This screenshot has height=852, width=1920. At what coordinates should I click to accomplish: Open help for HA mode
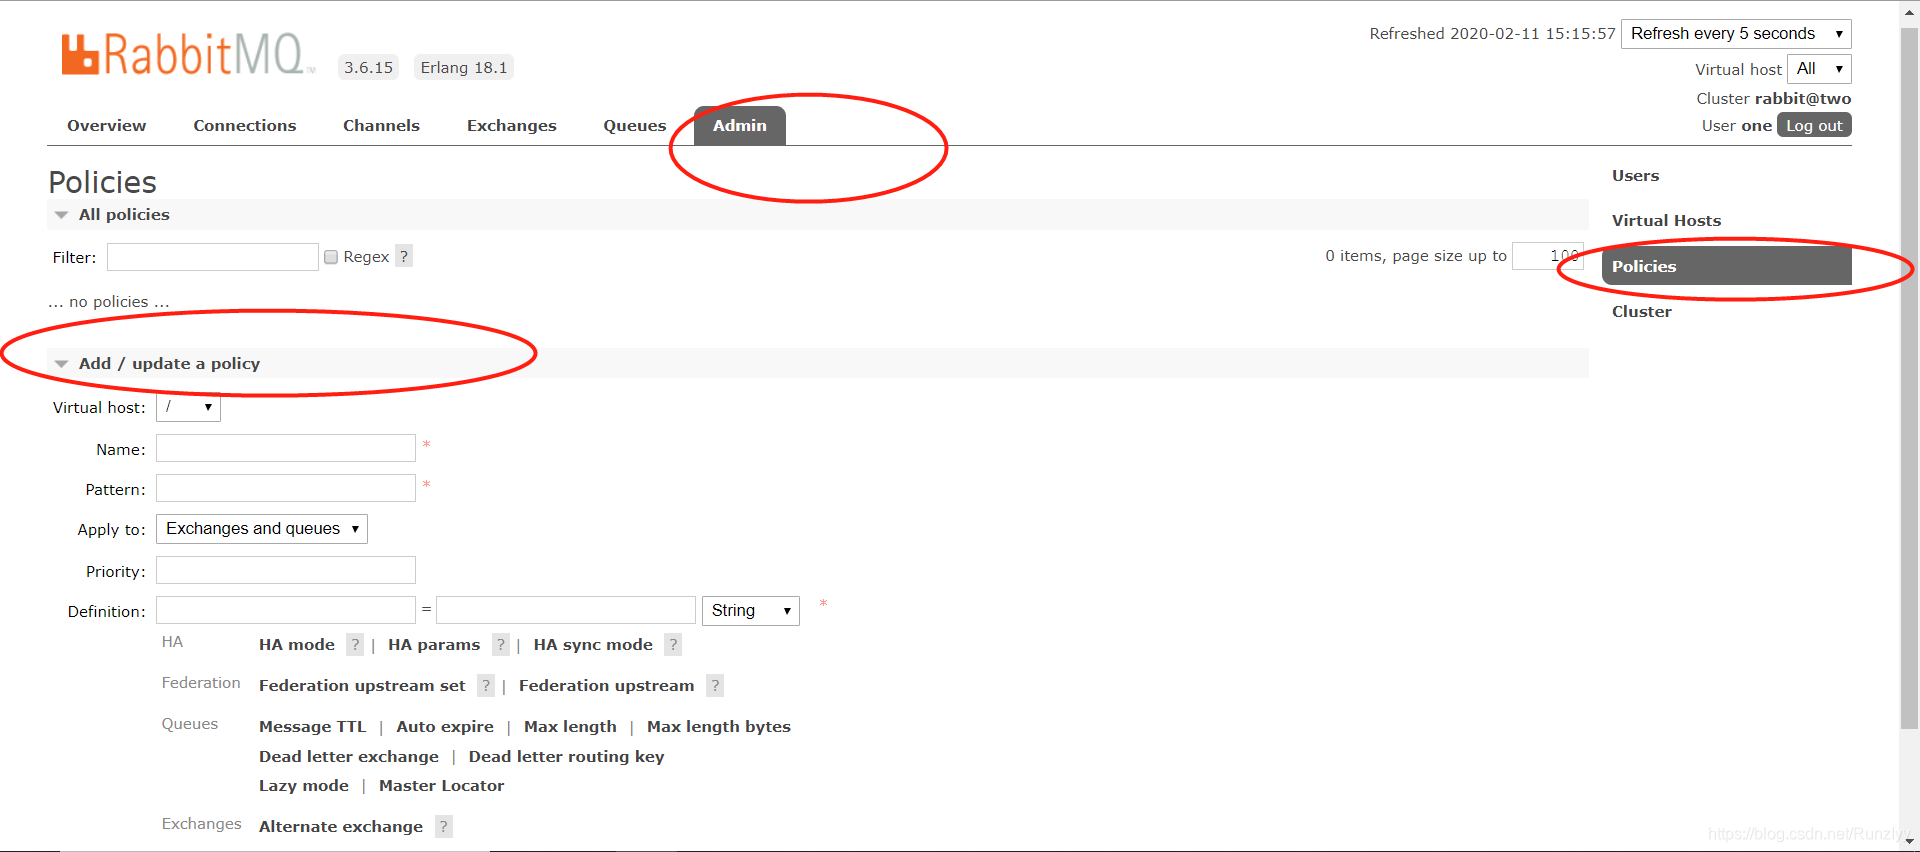(355, 645)
